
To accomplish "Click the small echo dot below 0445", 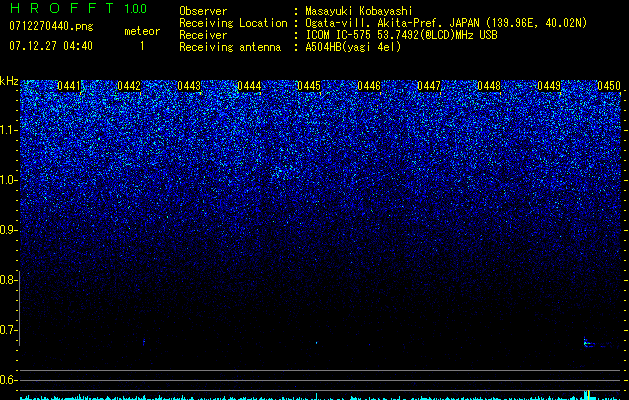I will point(317,343).
